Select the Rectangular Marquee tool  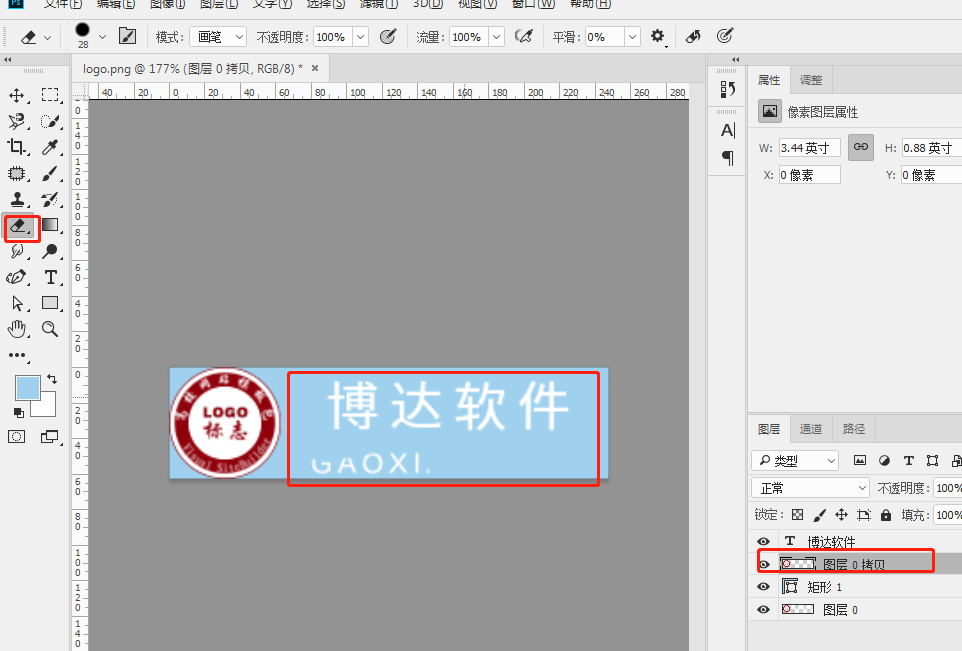50,94
